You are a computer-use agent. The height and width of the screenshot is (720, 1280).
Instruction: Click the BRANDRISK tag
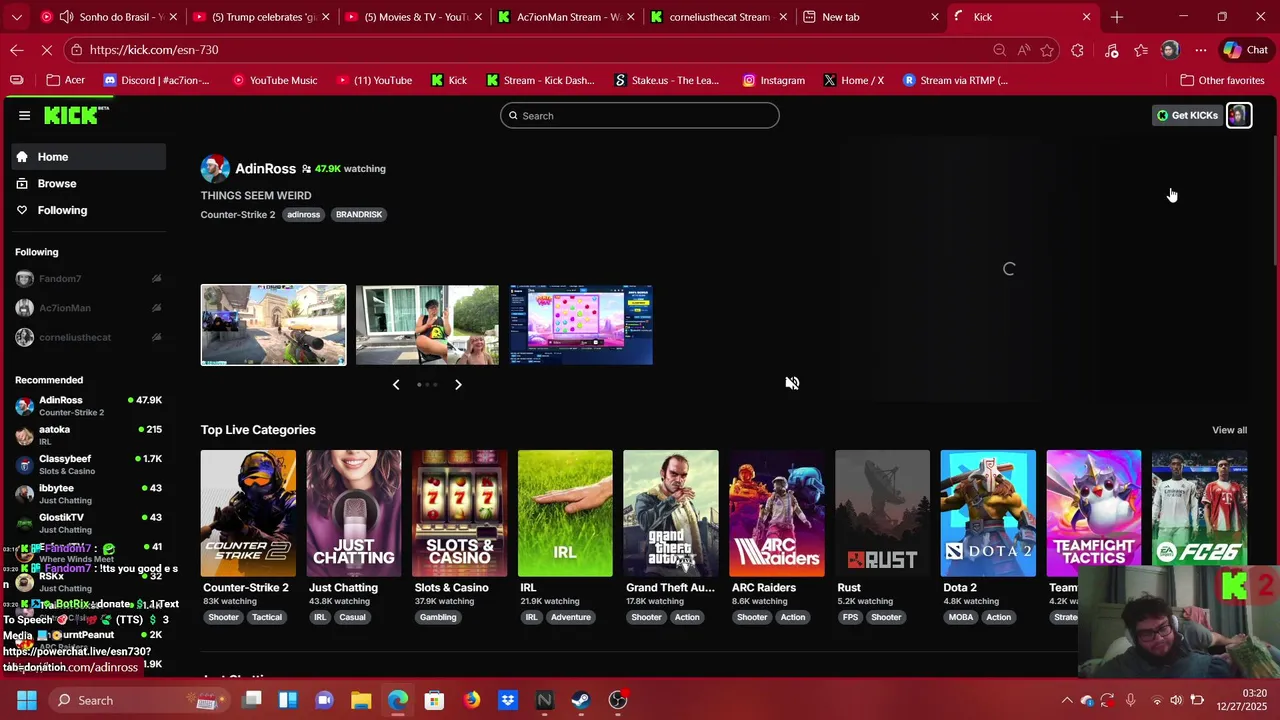(x=359, y=214)
